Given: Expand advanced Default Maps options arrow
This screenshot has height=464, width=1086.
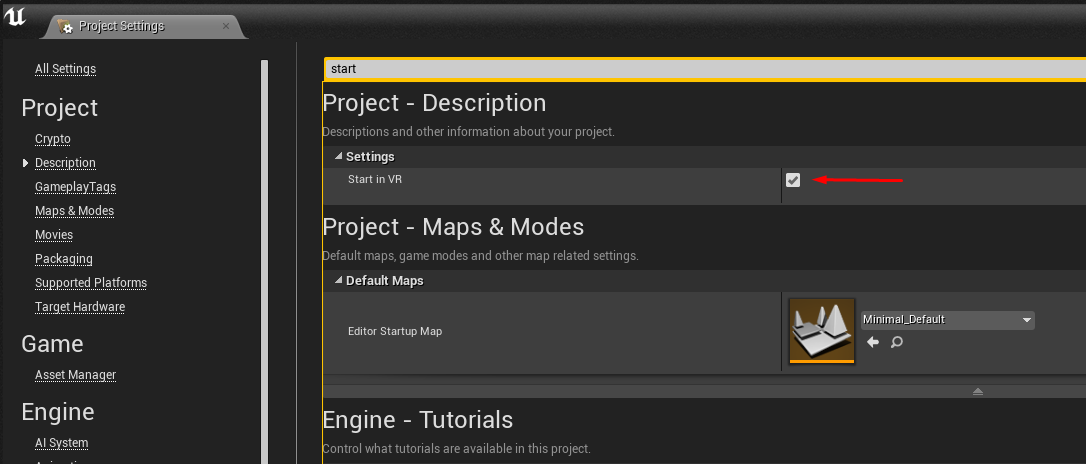Looking at the screenshot, I should tap(977, 391).
